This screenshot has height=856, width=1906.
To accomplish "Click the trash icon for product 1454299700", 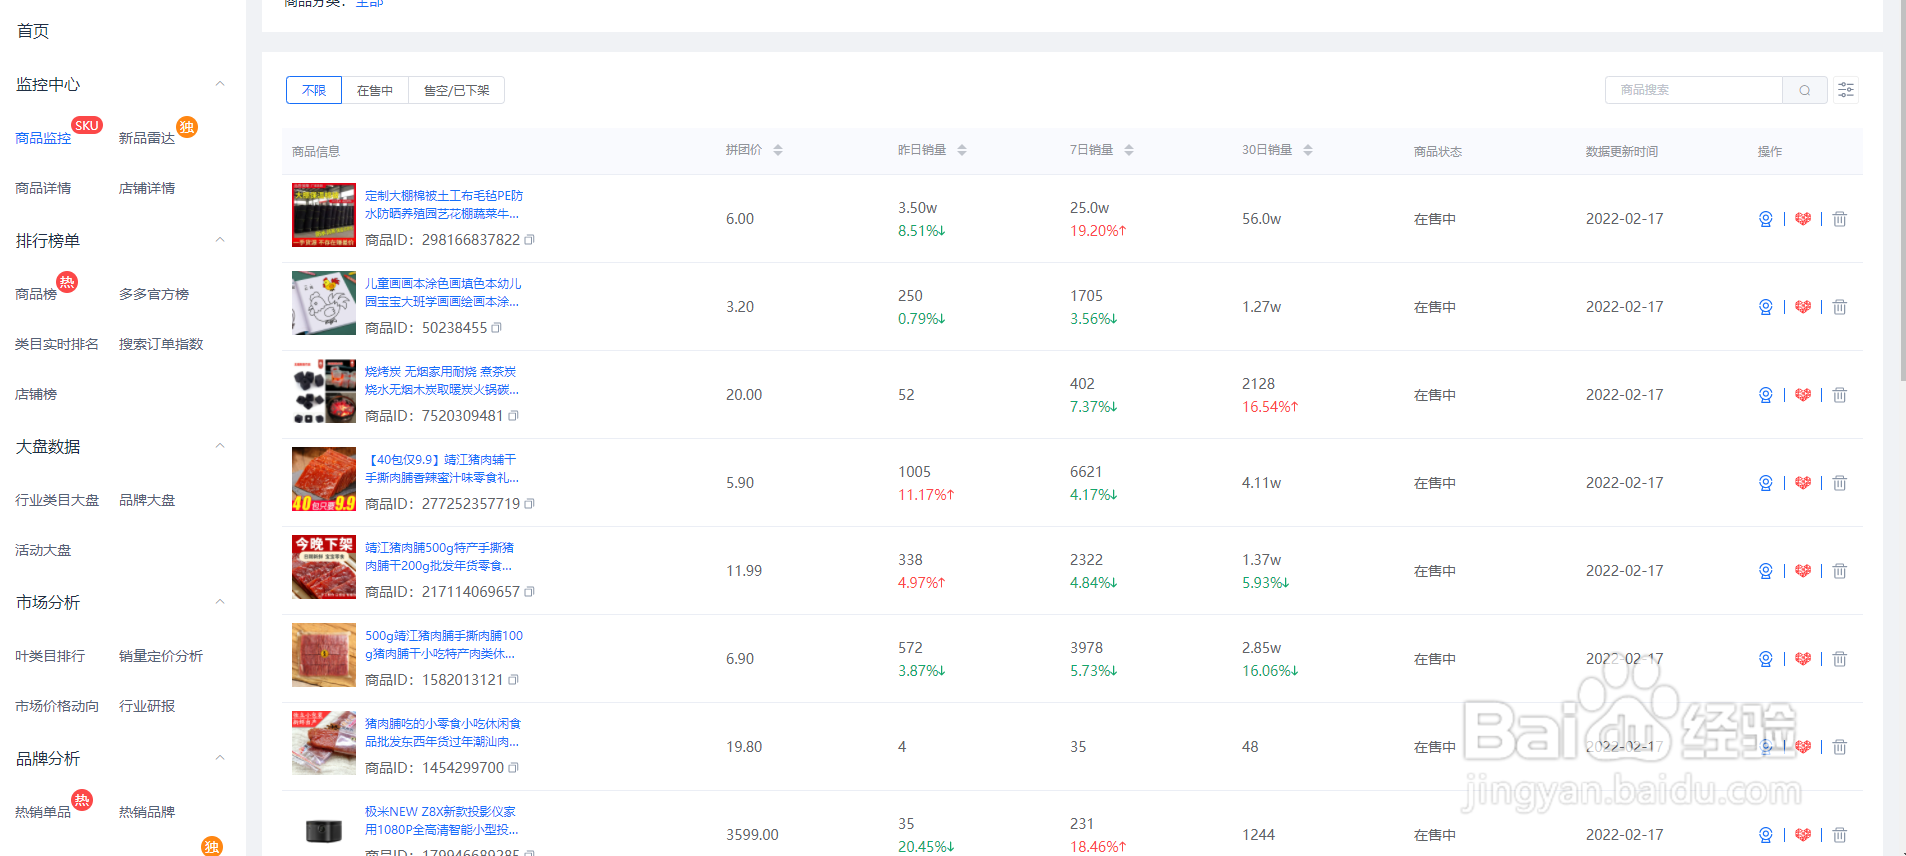I will 1840,747.
